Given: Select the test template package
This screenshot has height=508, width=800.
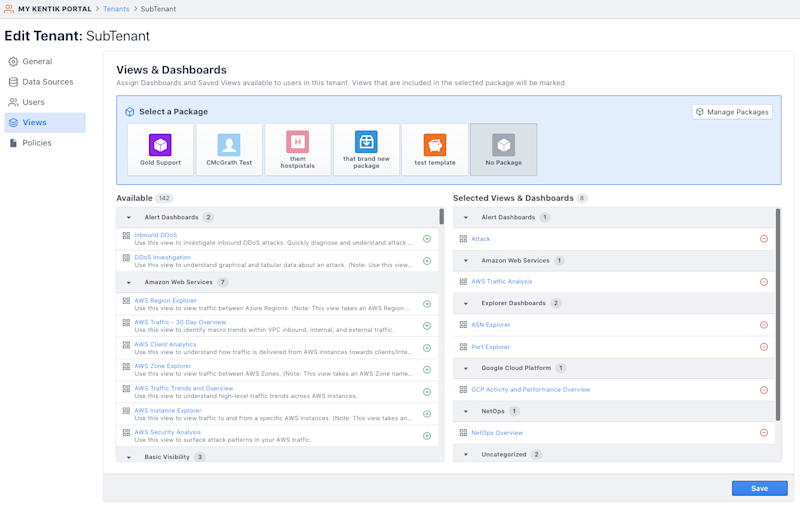Looking at the screenshot, I should point(435,149).
